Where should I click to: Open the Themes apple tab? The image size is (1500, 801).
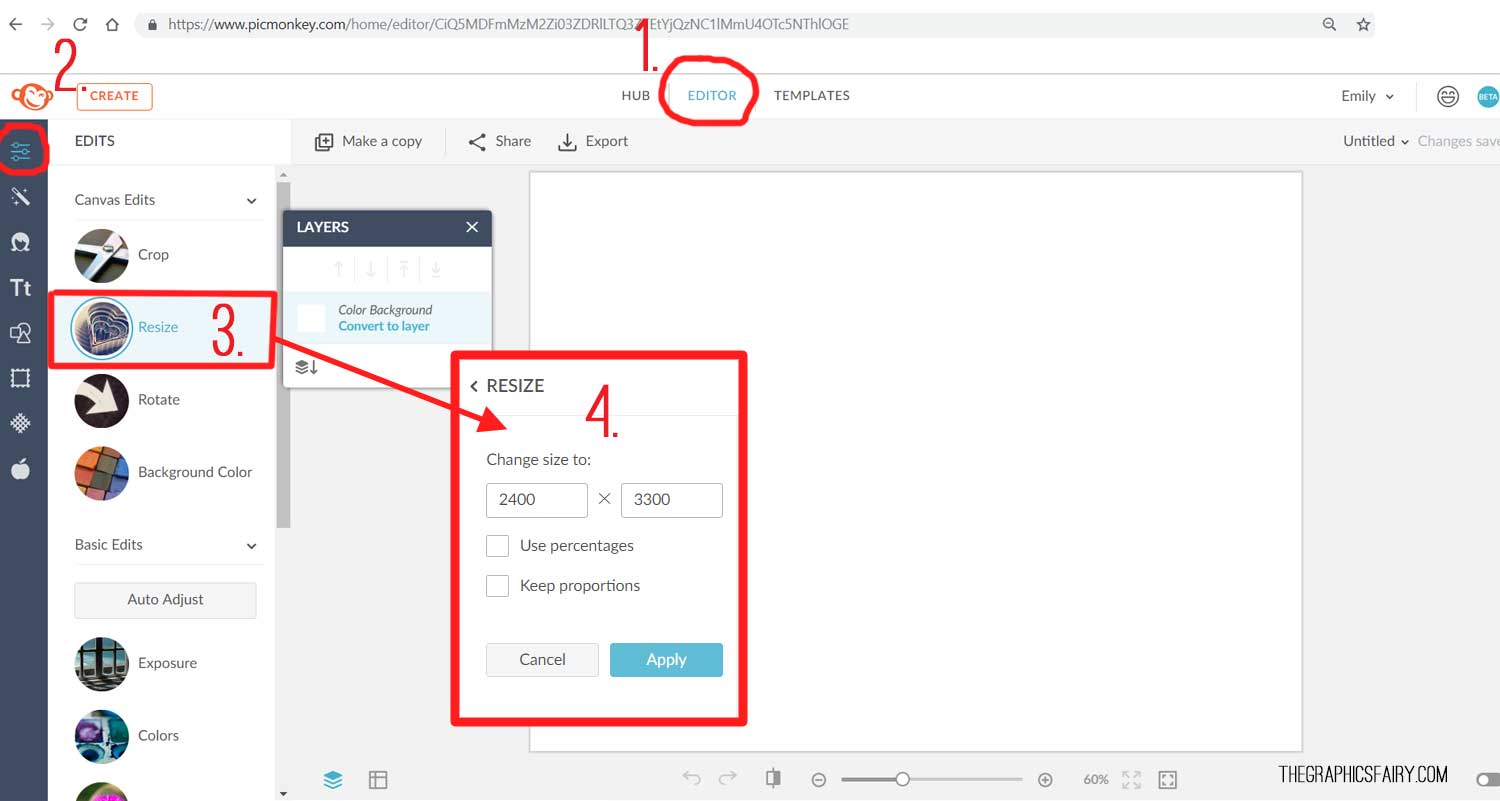[x=20, y=469]
